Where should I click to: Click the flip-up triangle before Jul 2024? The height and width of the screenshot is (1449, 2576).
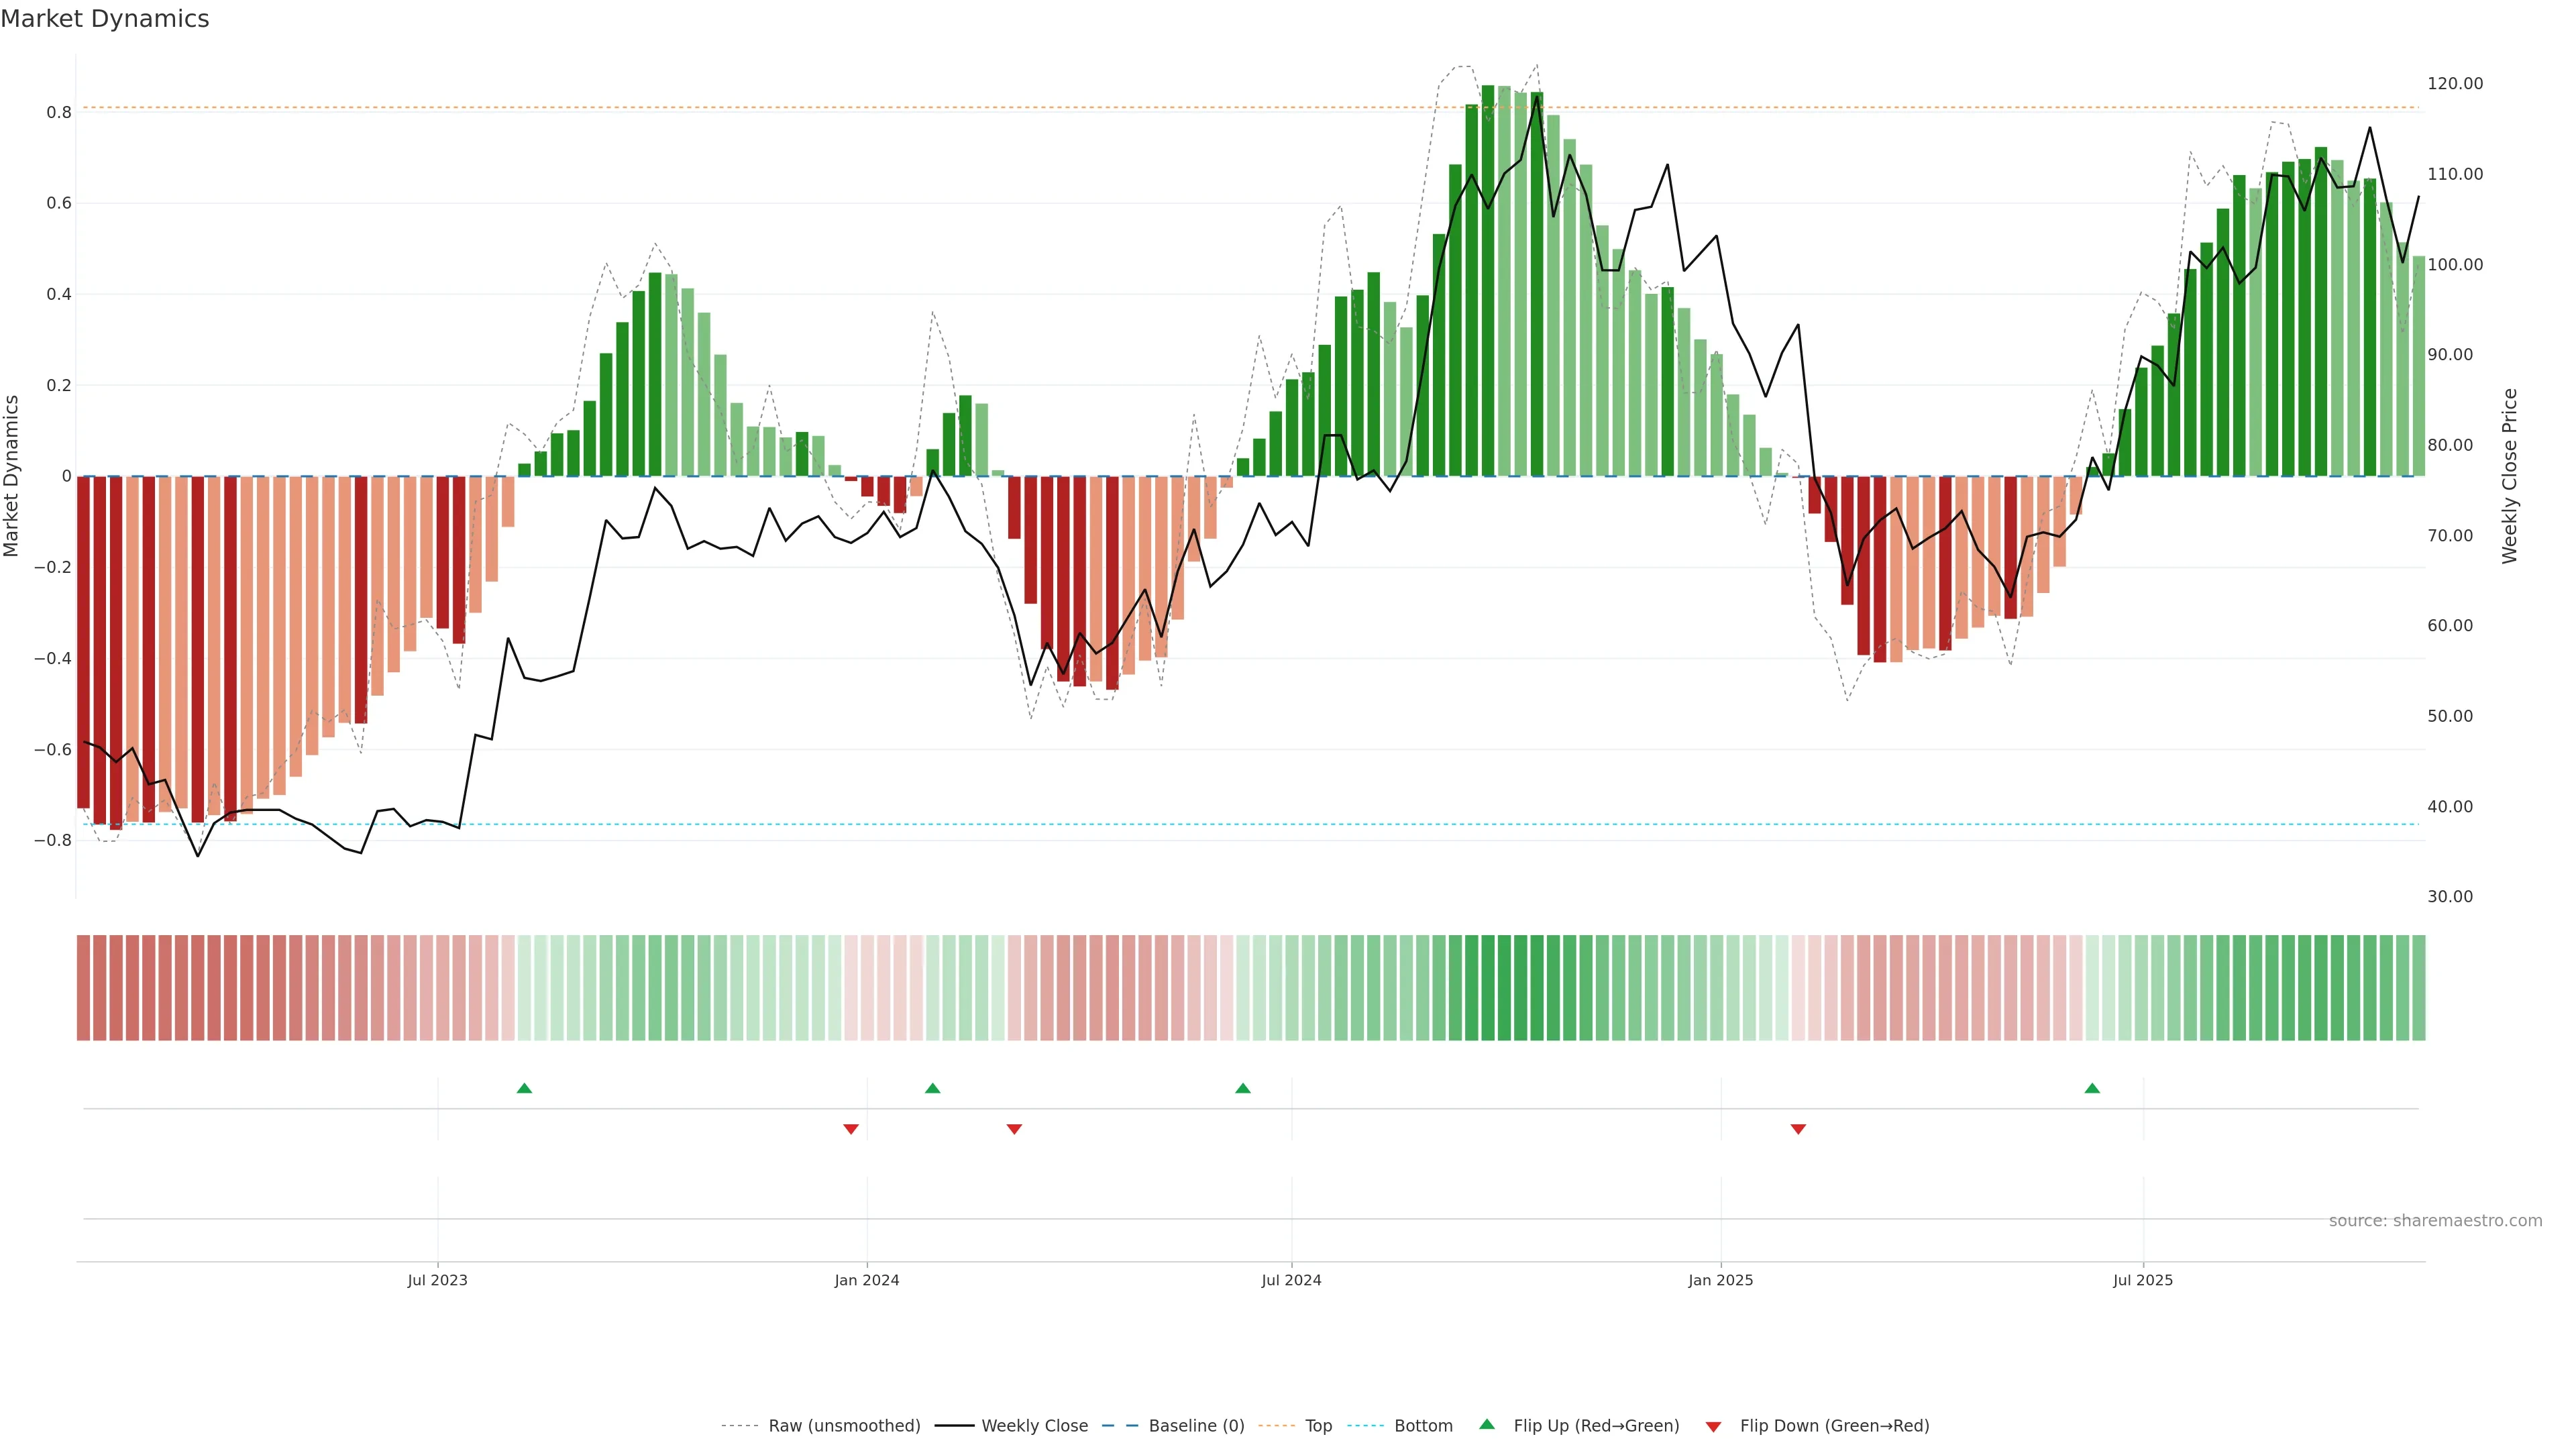point(1242,1088)
